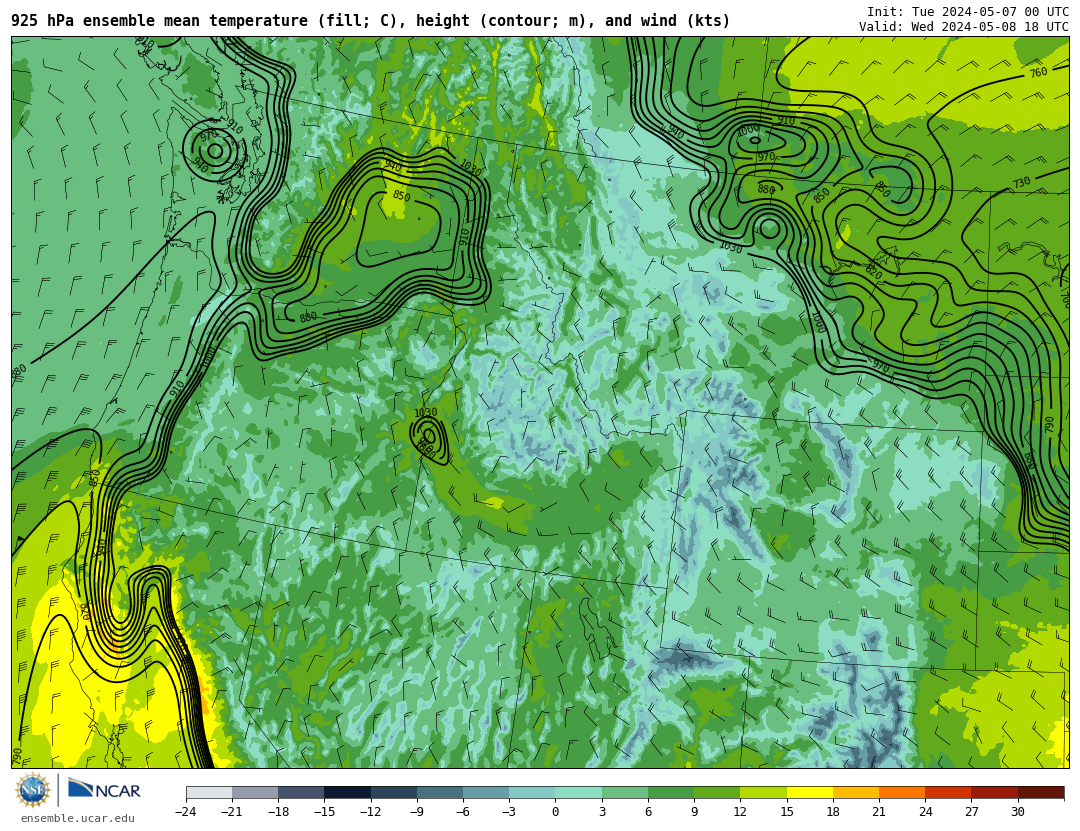Image resolution: width=1080 pixels, height=831 pixels.
Task: Open the ensemble.ucar.edu link text
Action: (78, 819)
